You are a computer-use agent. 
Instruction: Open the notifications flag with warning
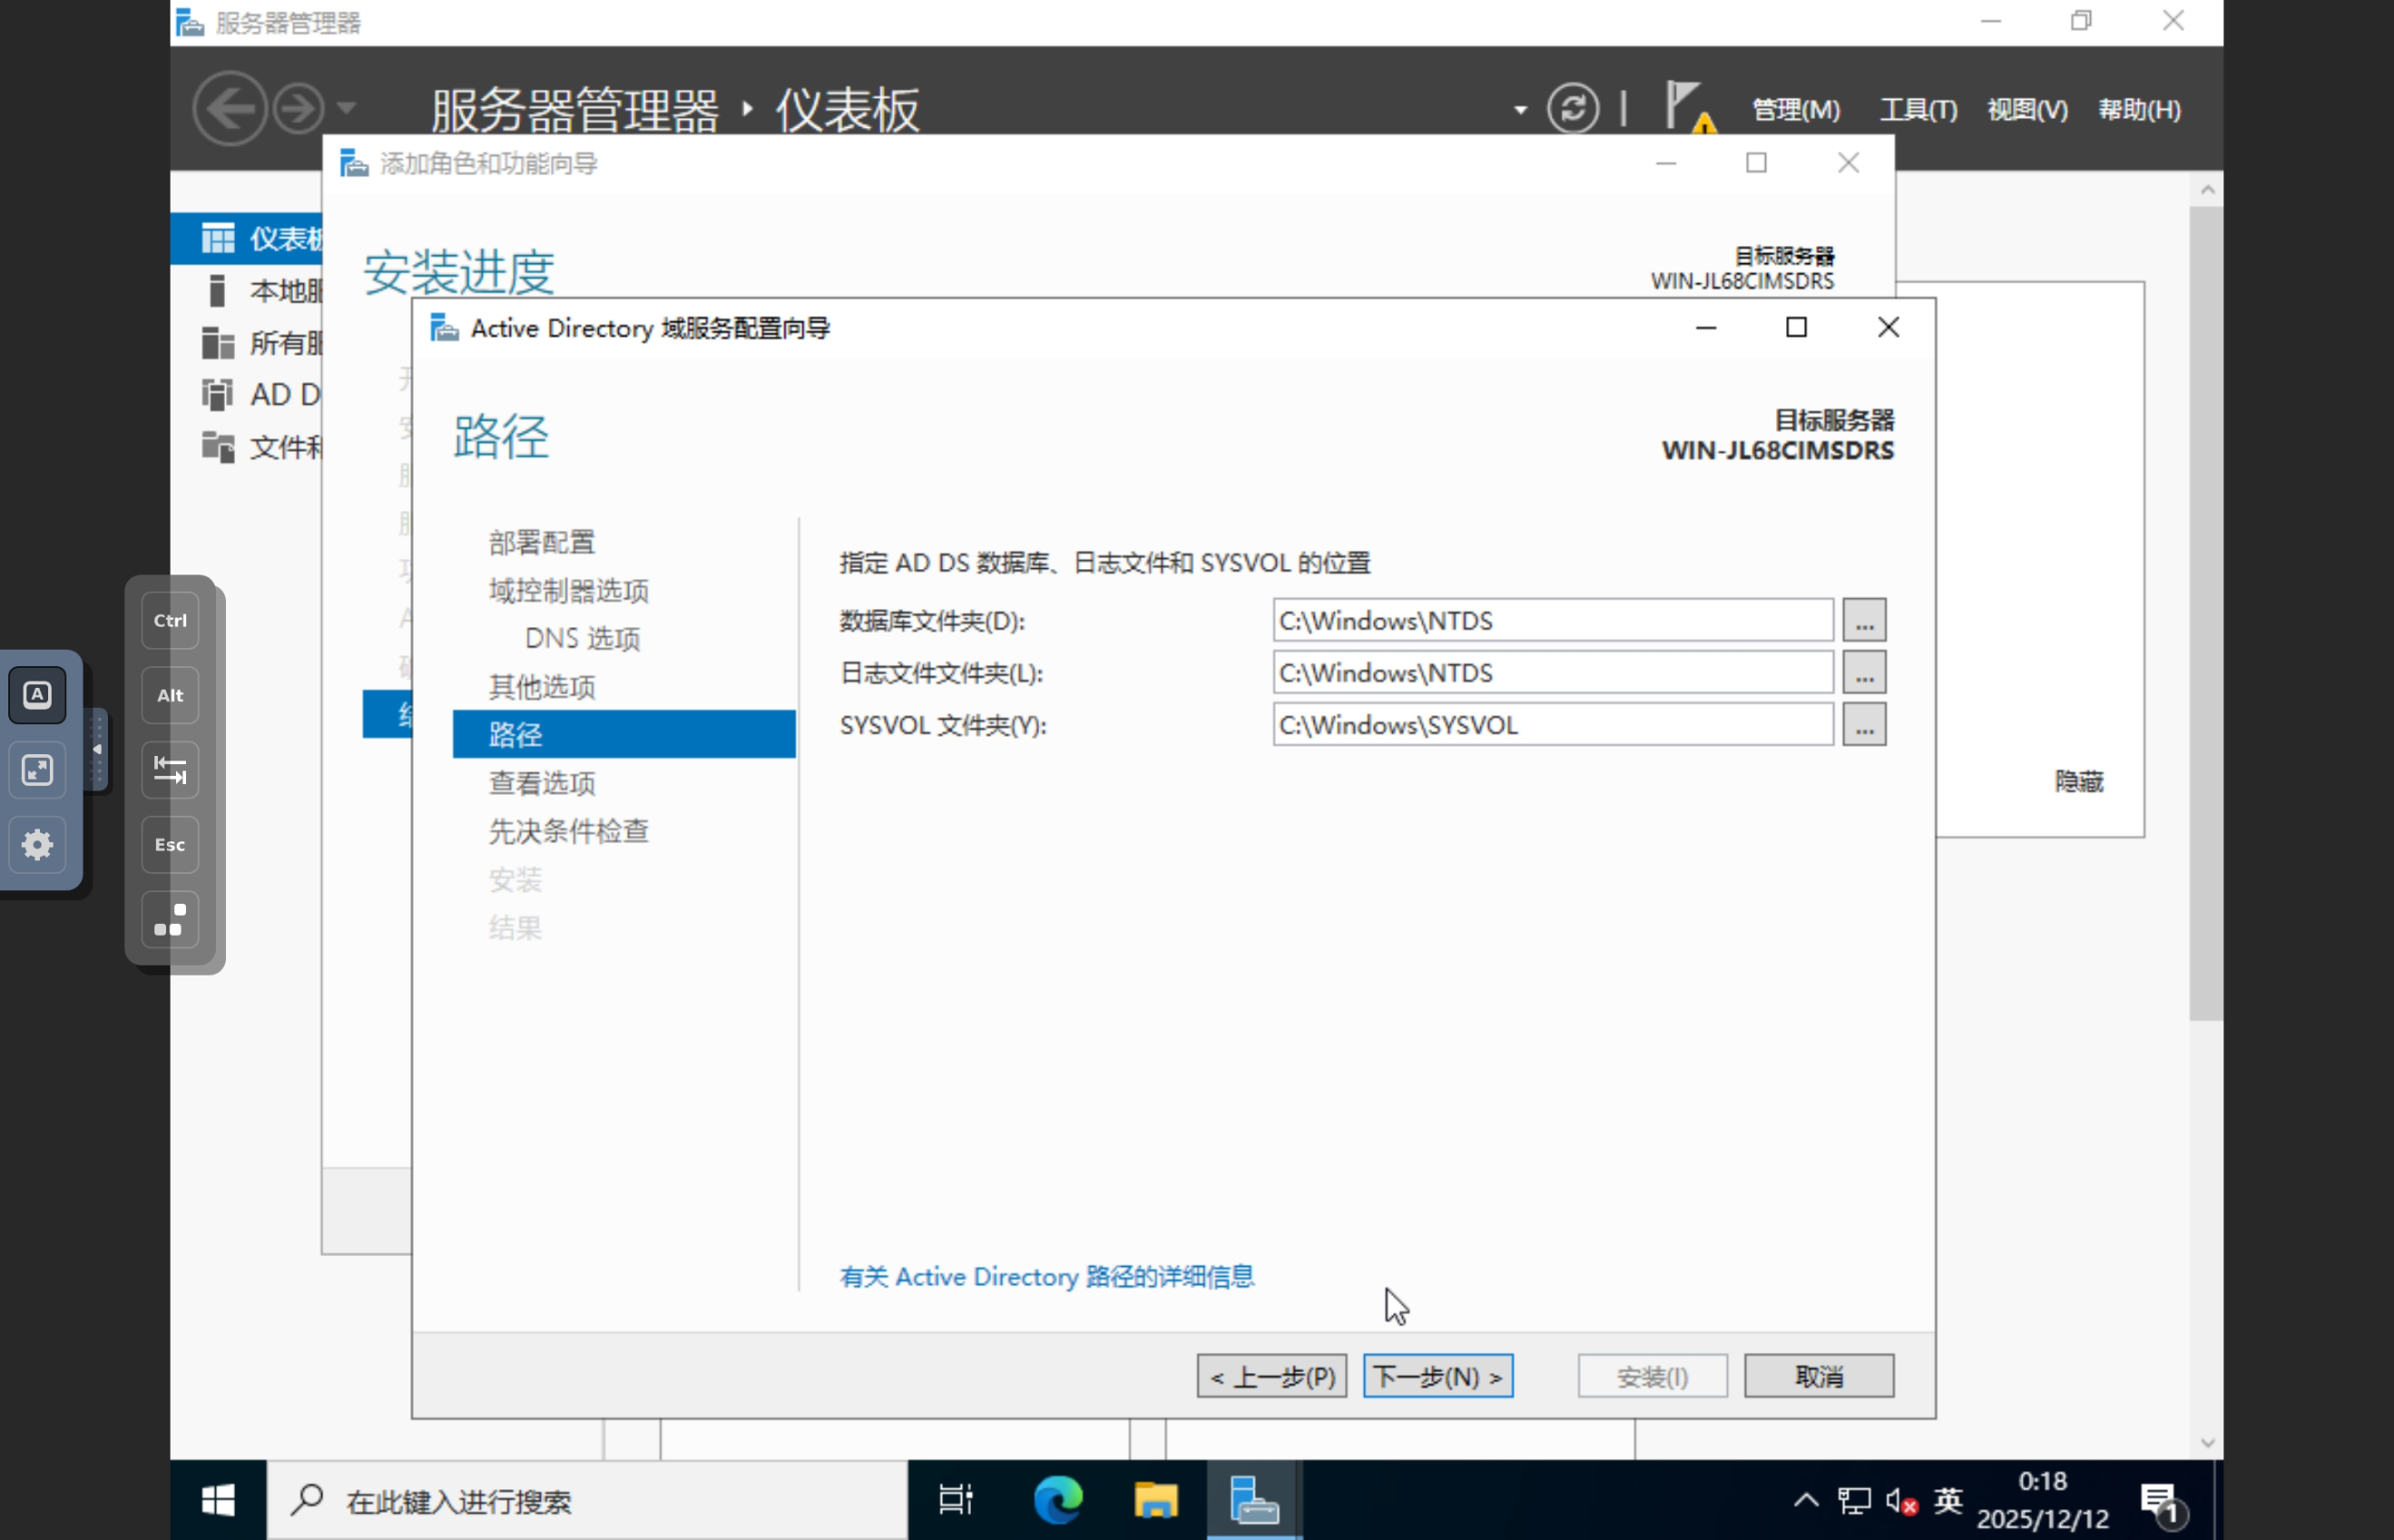pos(1688,107)
